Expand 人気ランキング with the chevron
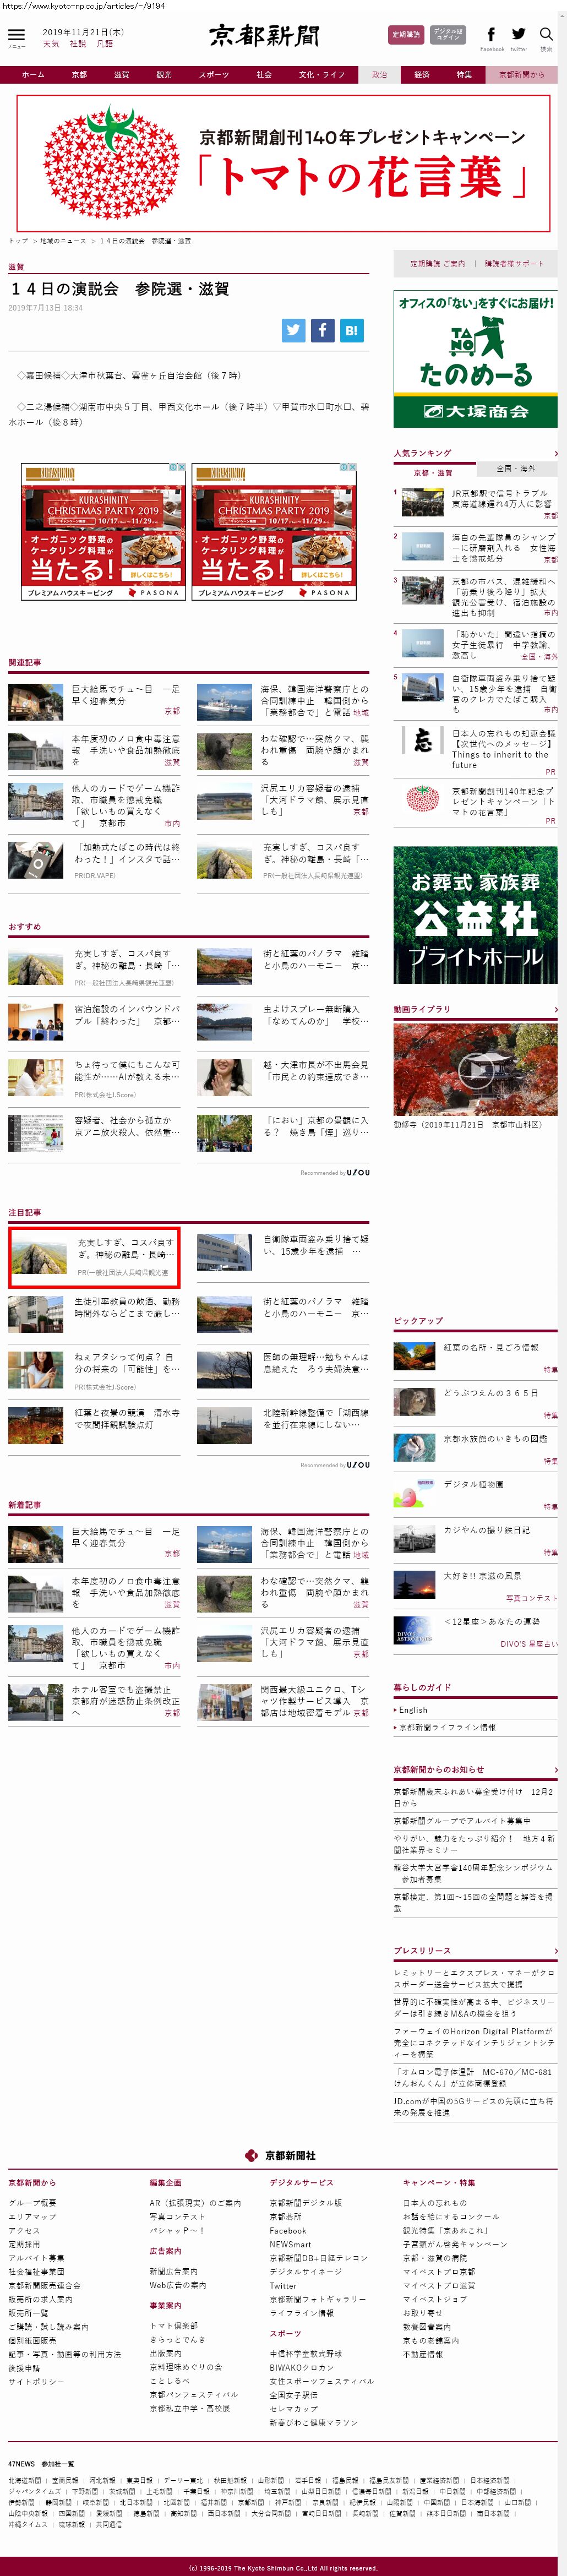Screen dimensions: 567x2576 [x=555, y=454]
